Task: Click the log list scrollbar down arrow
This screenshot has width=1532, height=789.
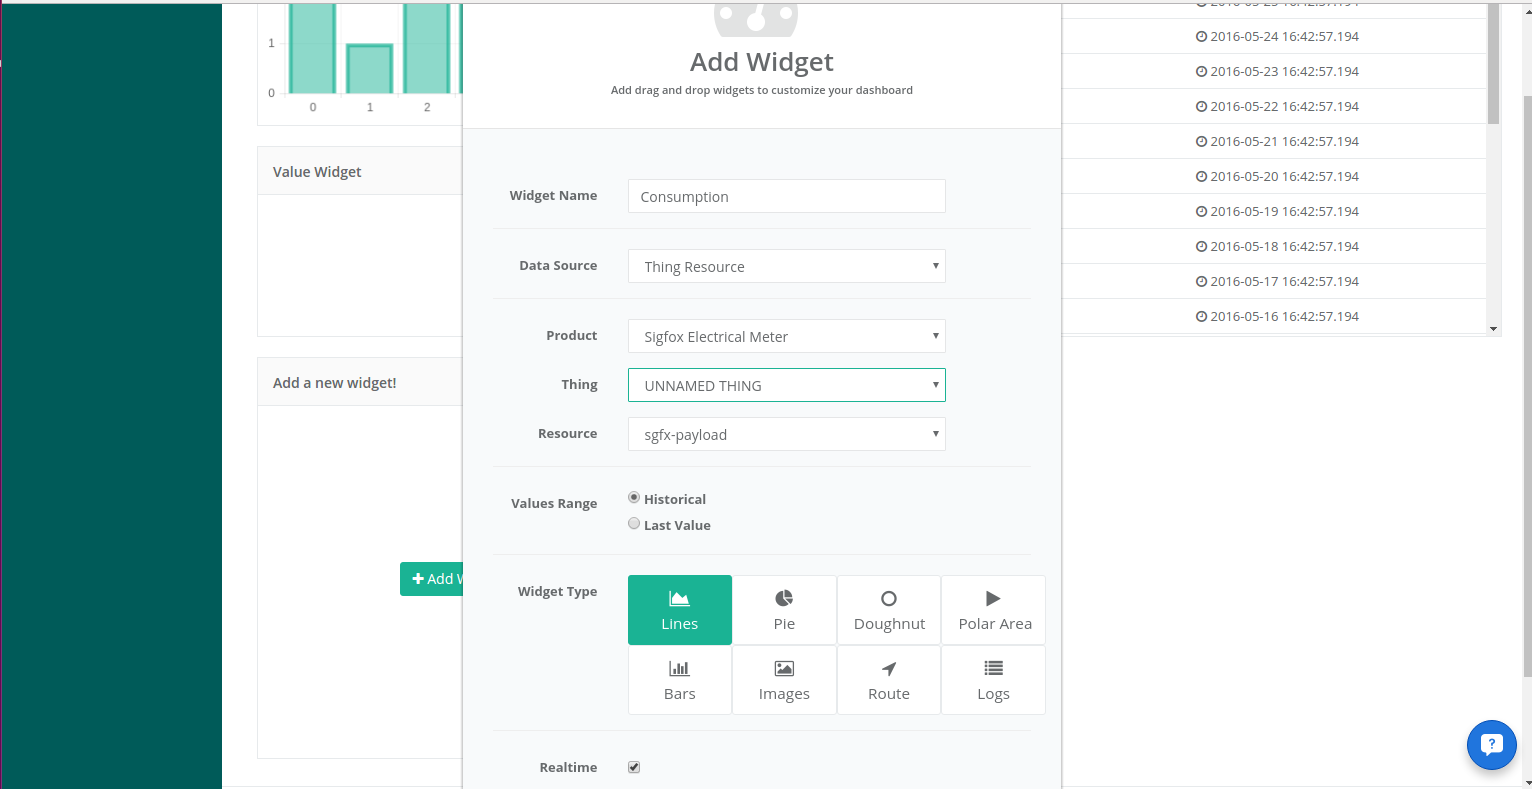Action: pyautogui.click(x=1494, y=329)
